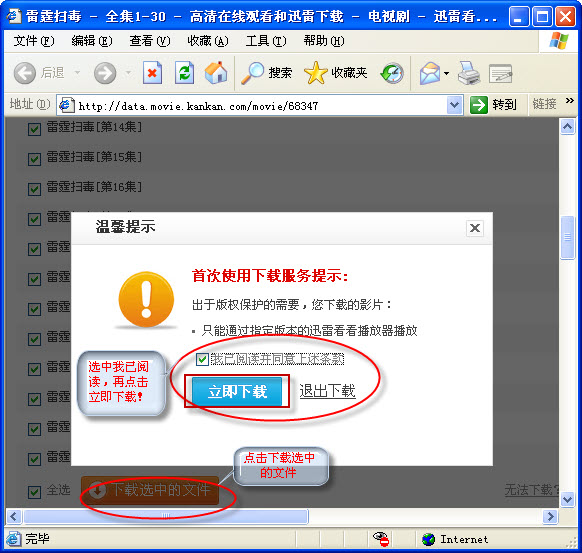Go to the Home page icon
The image size is (582, 553).
216,72
